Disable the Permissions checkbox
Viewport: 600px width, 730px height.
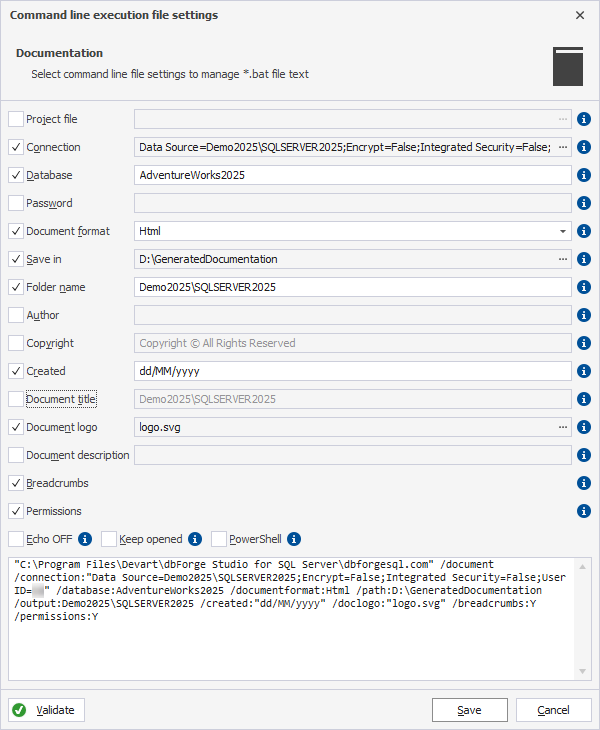coord(16,511)
